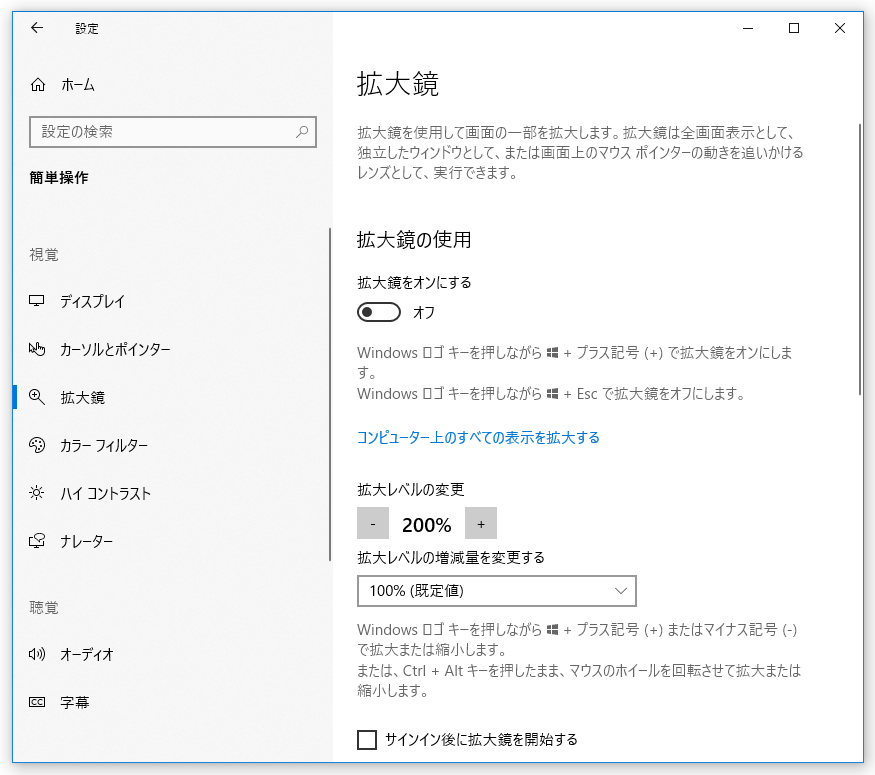Click the ハイ コントラスト sun icon
Screen dimensions: 875x775
(x=37, y=493)
